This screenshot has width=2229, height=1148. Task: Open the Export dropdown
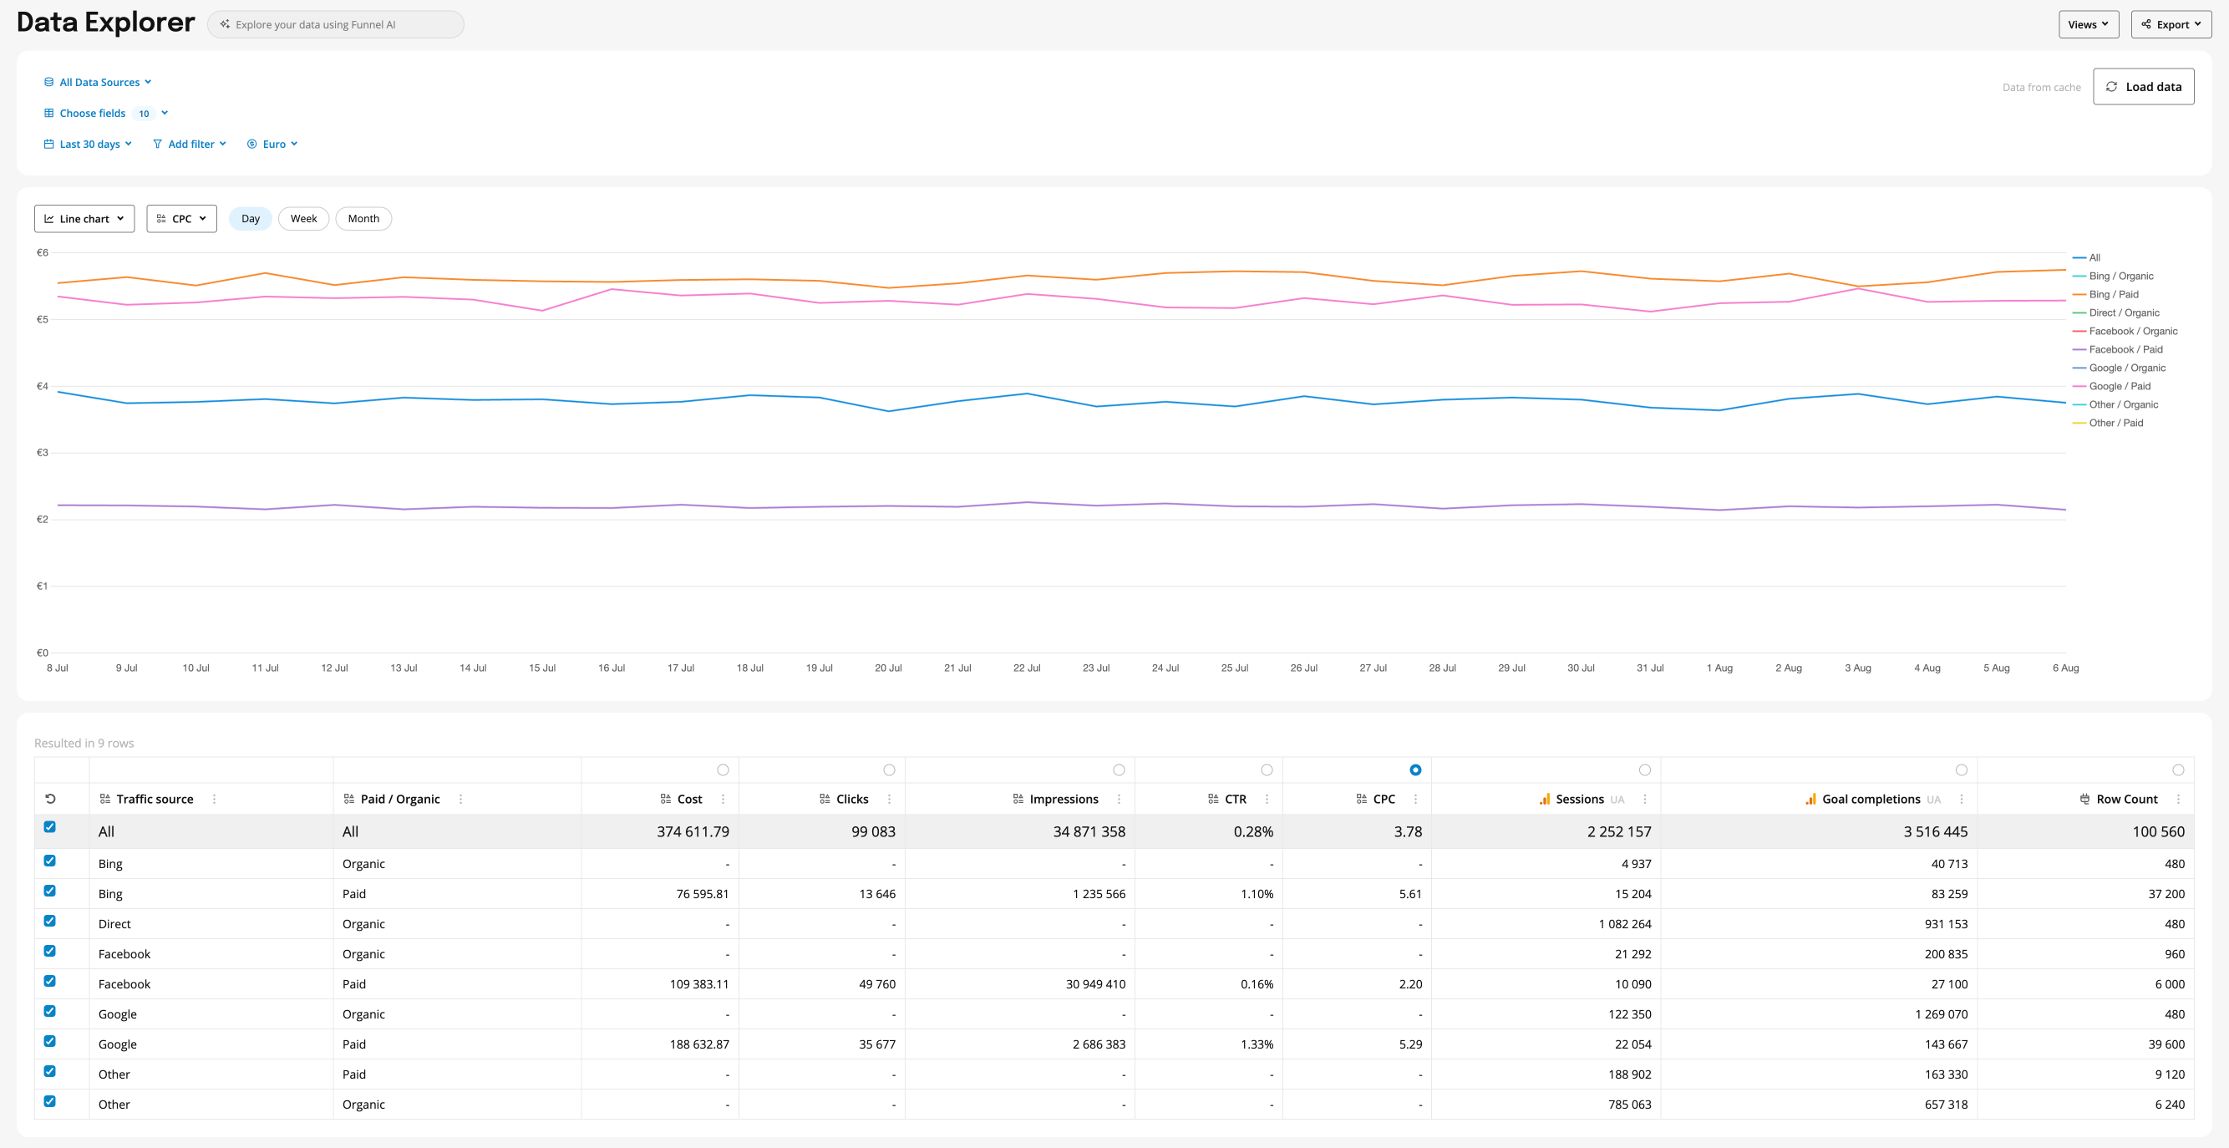[2171, 24]
